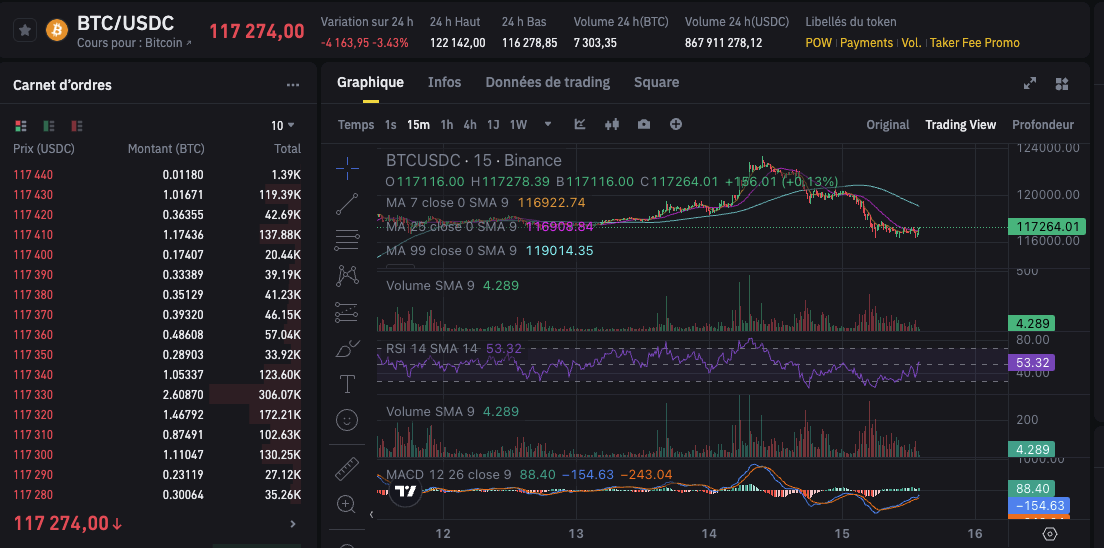
Task: Click the Cours pour : Bitcoin link
Action: [x=134, y=43]
